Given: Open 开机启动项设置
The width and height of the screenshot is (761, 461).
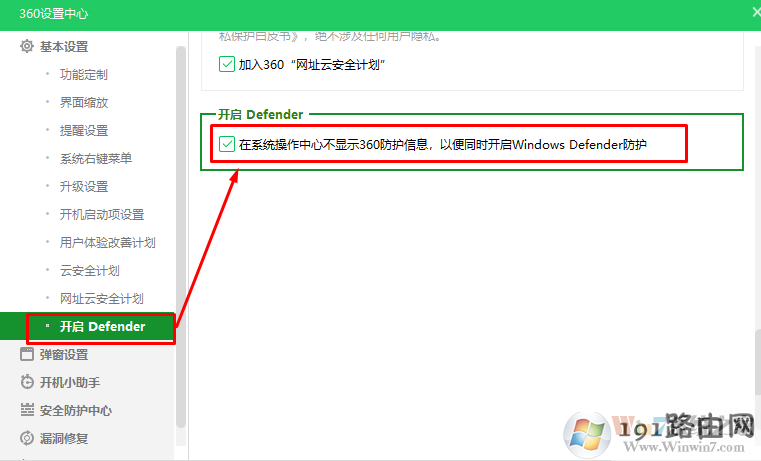Looking at the screenshot, I should pyautogui.click(x=102, y=214).
